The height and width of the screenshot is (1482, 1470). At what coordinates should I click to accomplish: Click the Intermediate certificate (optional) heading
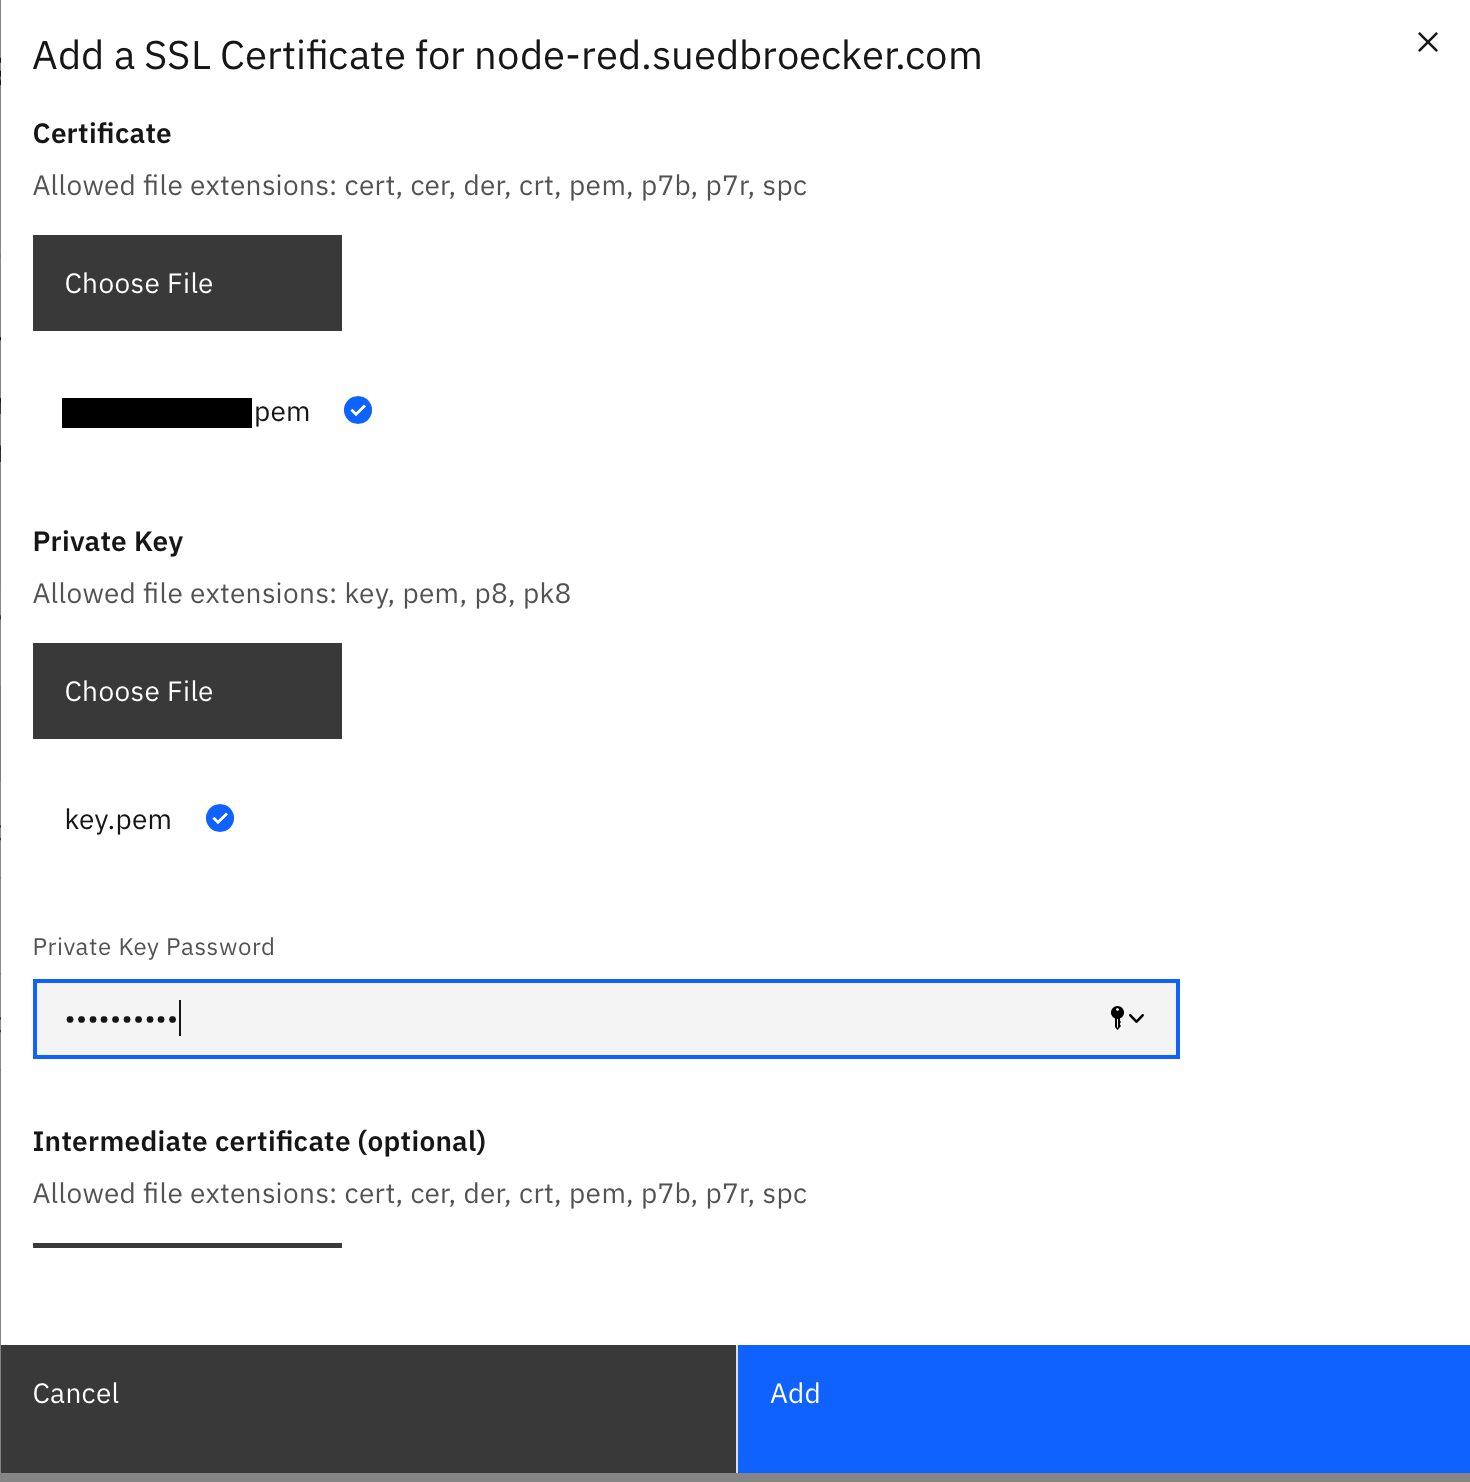click(259, 1142)
